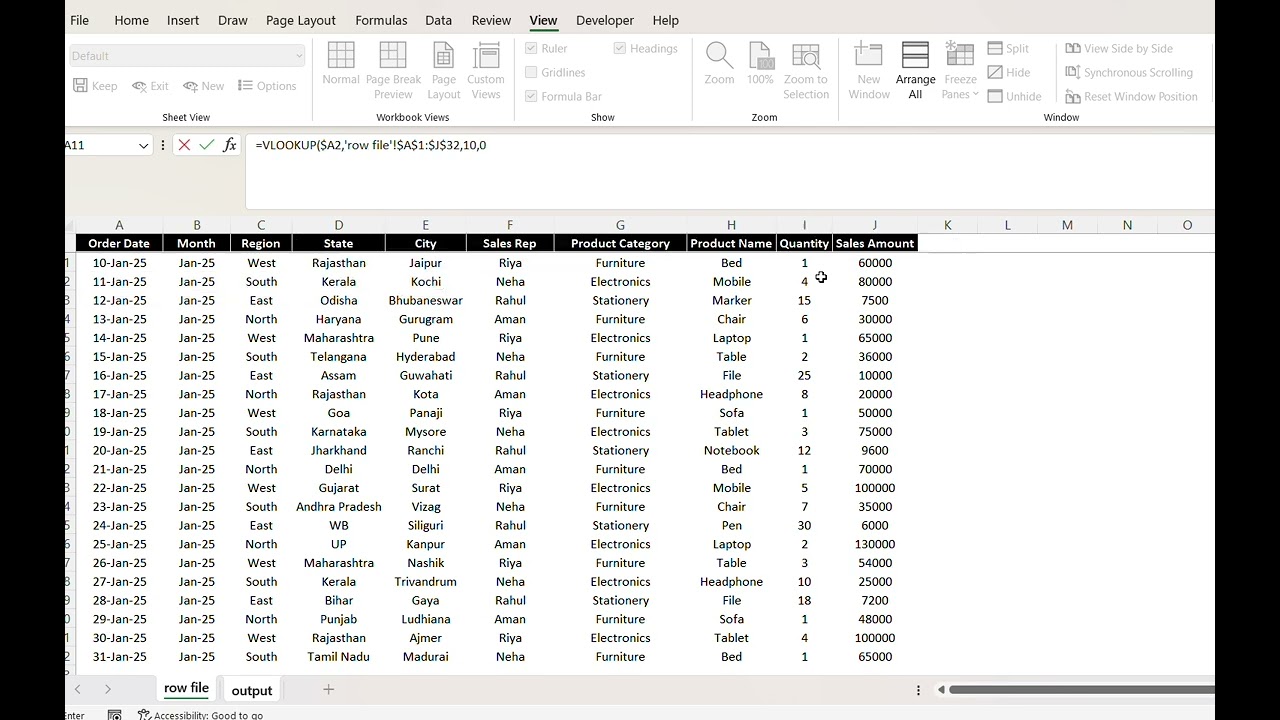The width and height of the screenshot is (1280, 720).
Task: Click the sheet tab bar options dots
Action: 918,689
